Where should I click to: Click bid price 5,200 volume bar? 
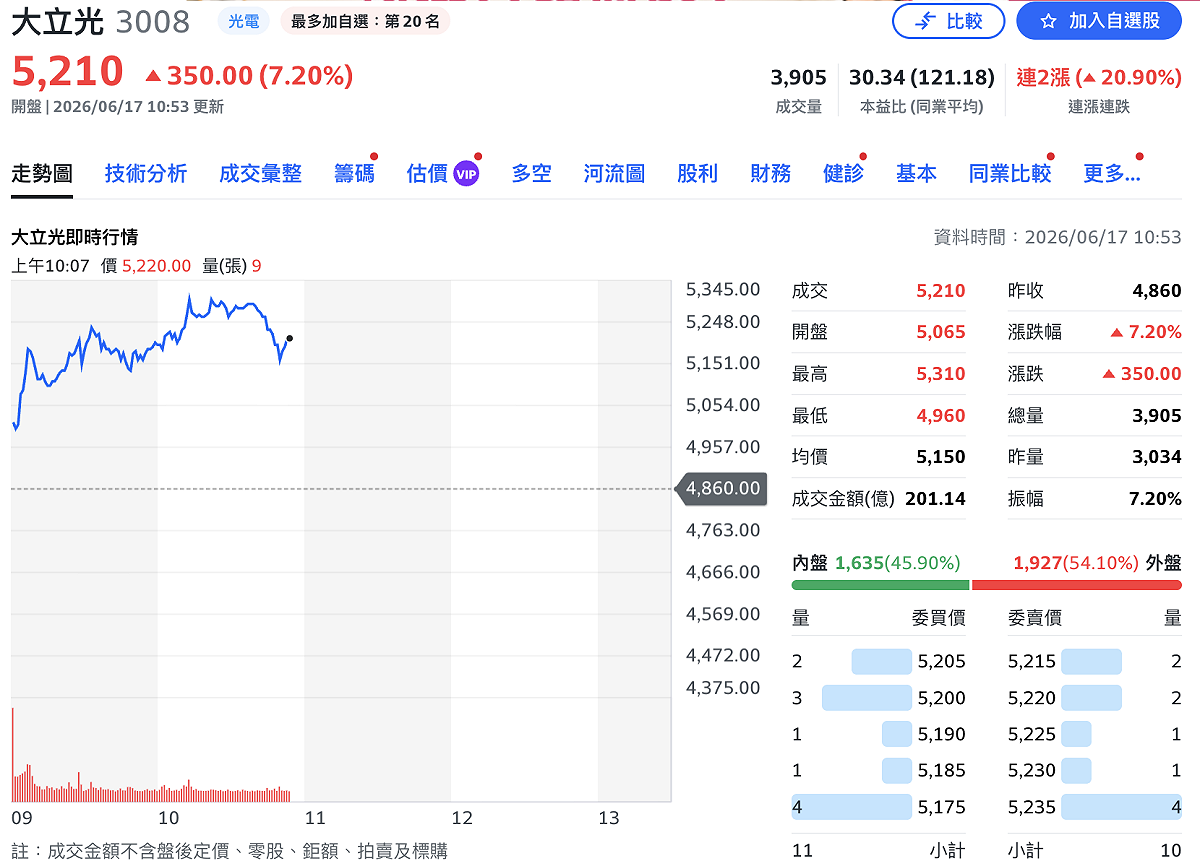867,698
